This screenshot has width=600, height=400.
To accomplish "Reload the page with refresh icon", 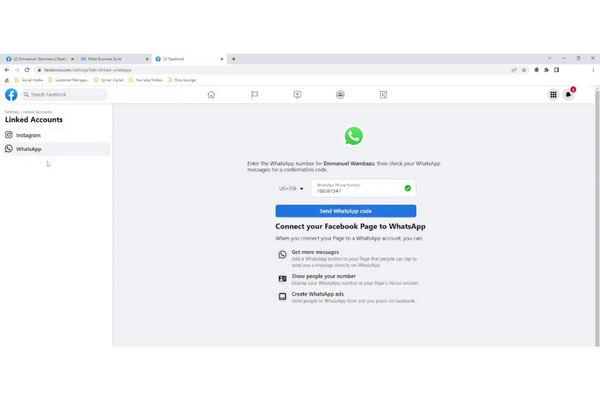I will (27, 70).
